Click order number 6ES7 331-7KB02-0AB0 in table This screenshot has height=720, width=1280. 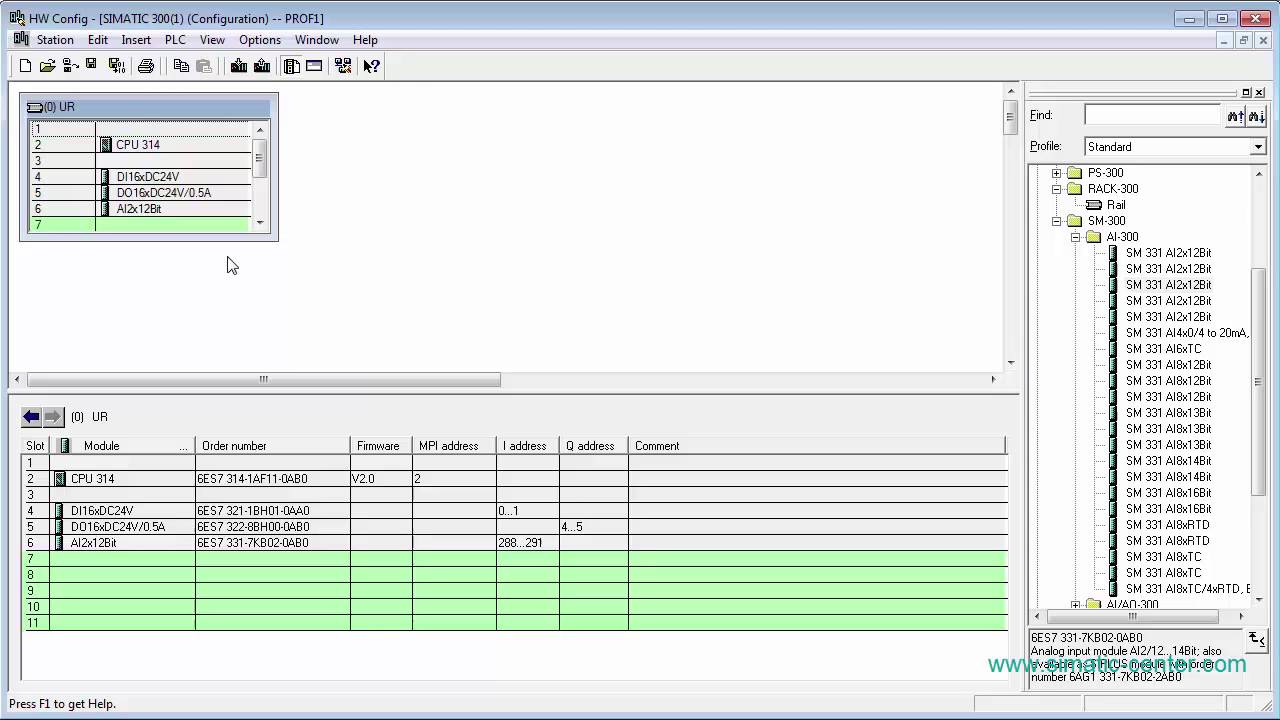252,543
